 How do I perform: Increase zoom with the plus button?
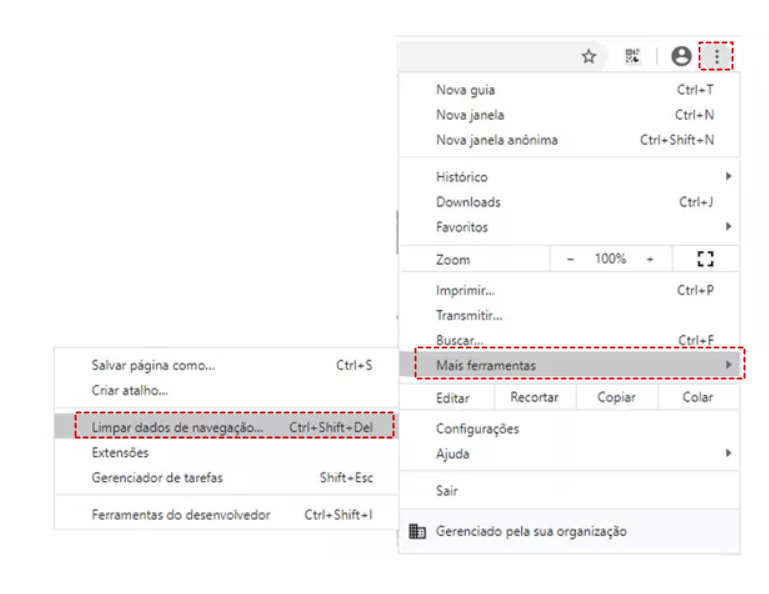click(650, 259)
